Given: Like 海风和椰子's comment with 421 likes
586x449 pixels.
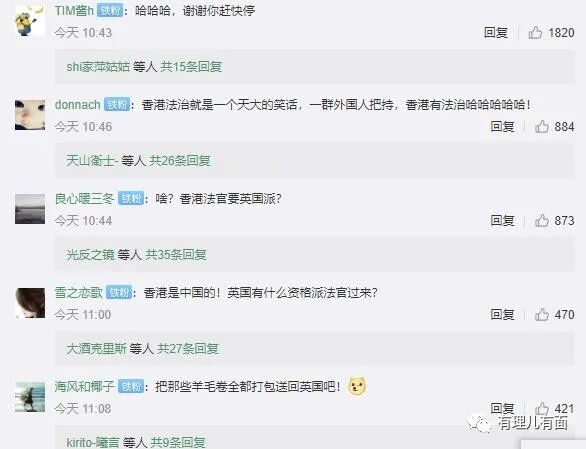Looking at the screenshot, I should click(x=542, y=408).
